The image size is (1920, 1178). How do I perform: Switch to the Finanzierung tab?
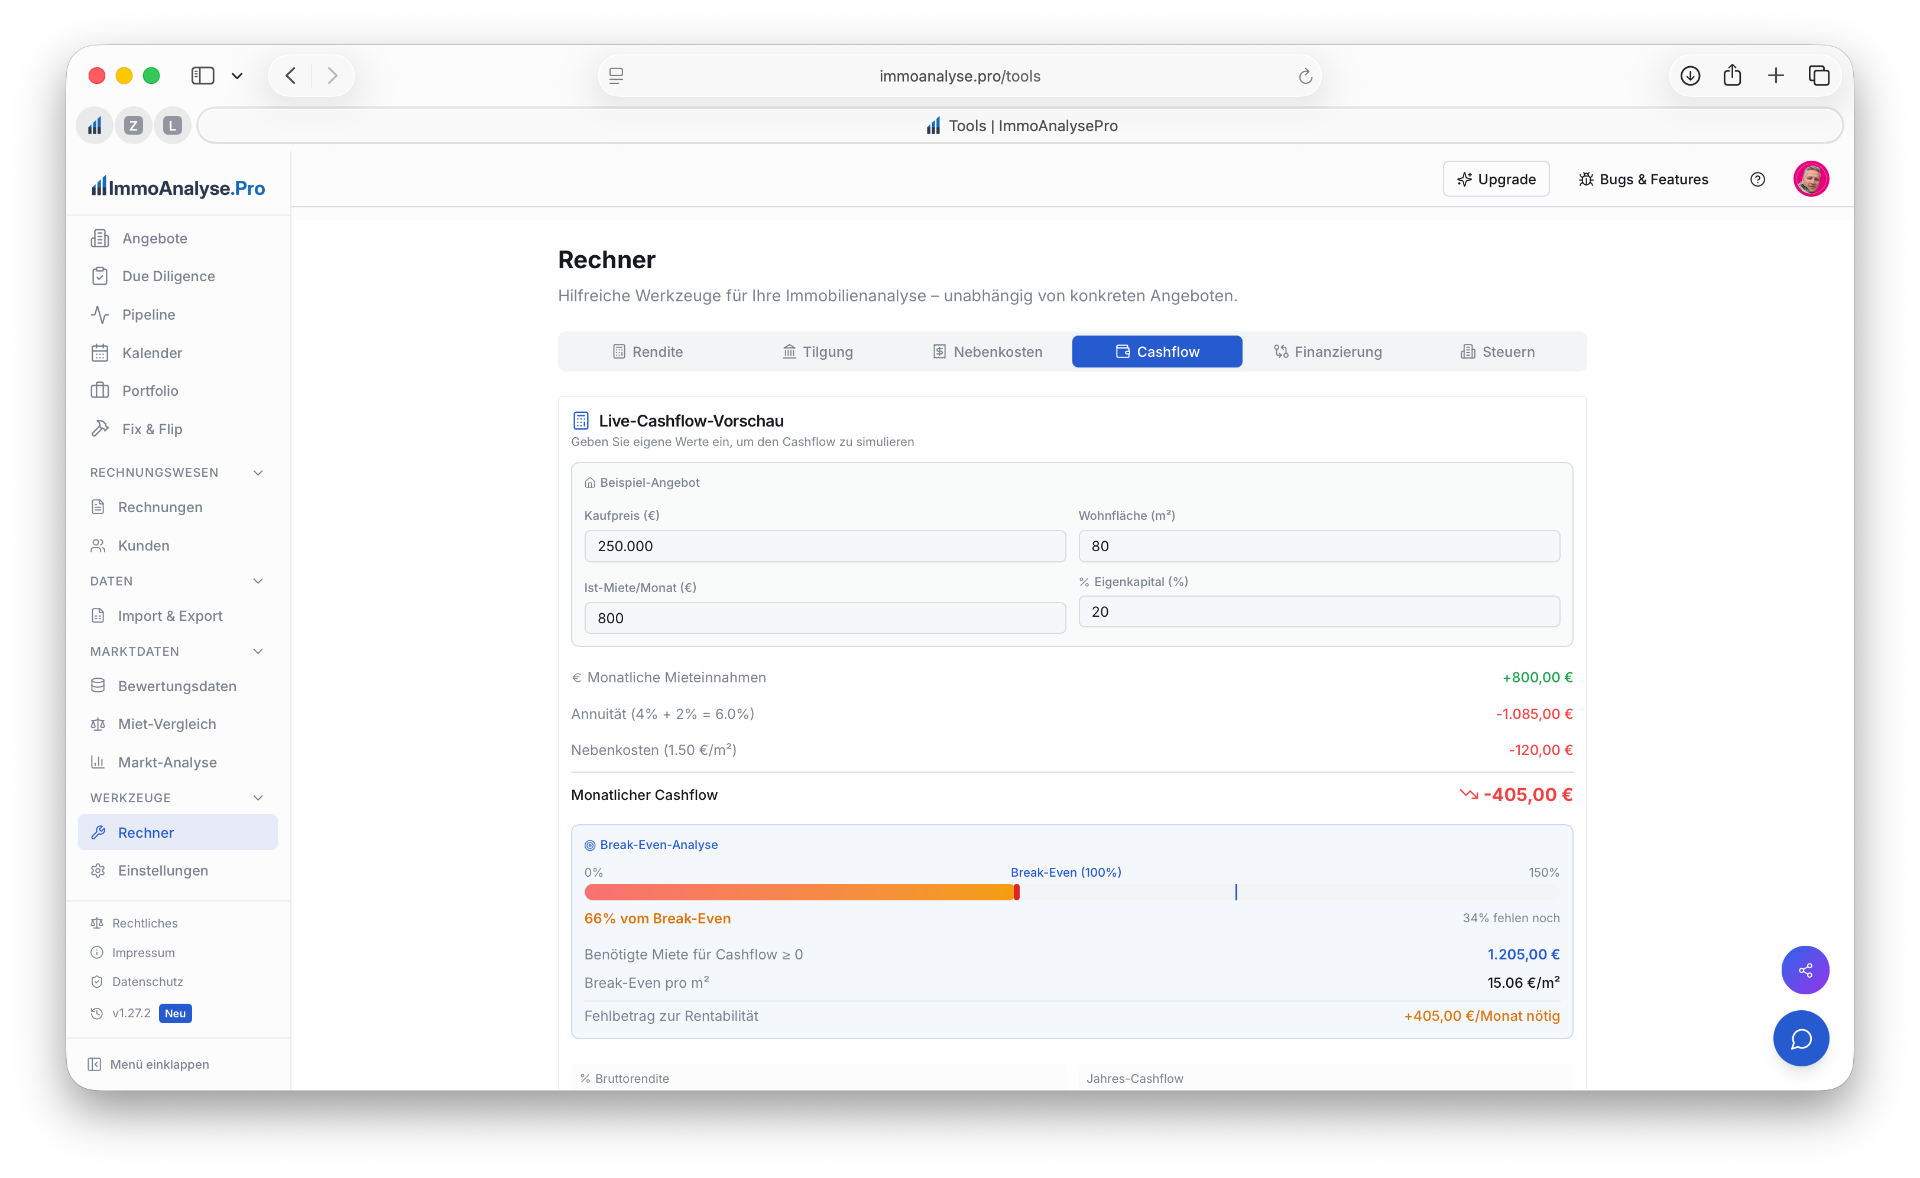coord(1327,352)
